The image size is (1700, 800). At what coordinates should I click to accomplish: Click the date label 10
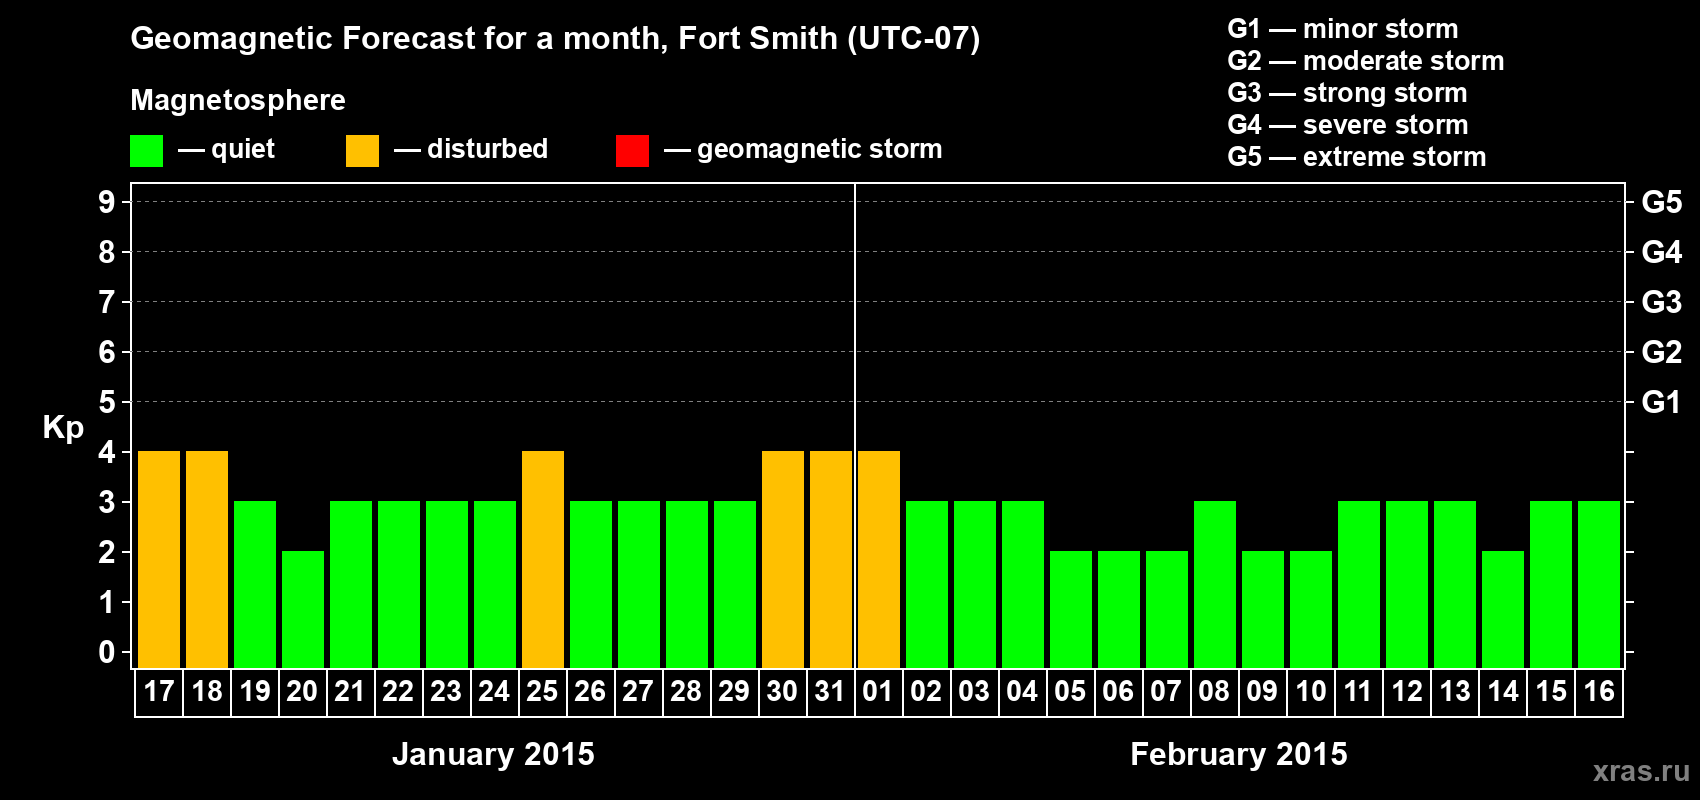1311,692
